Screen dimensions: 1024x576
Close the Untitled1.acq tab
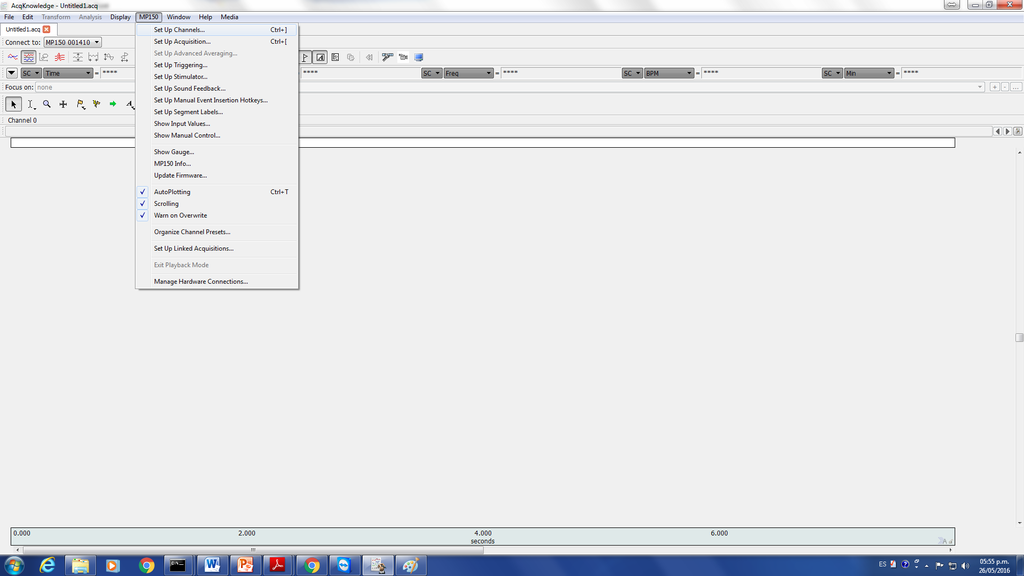tap(46, 29)
